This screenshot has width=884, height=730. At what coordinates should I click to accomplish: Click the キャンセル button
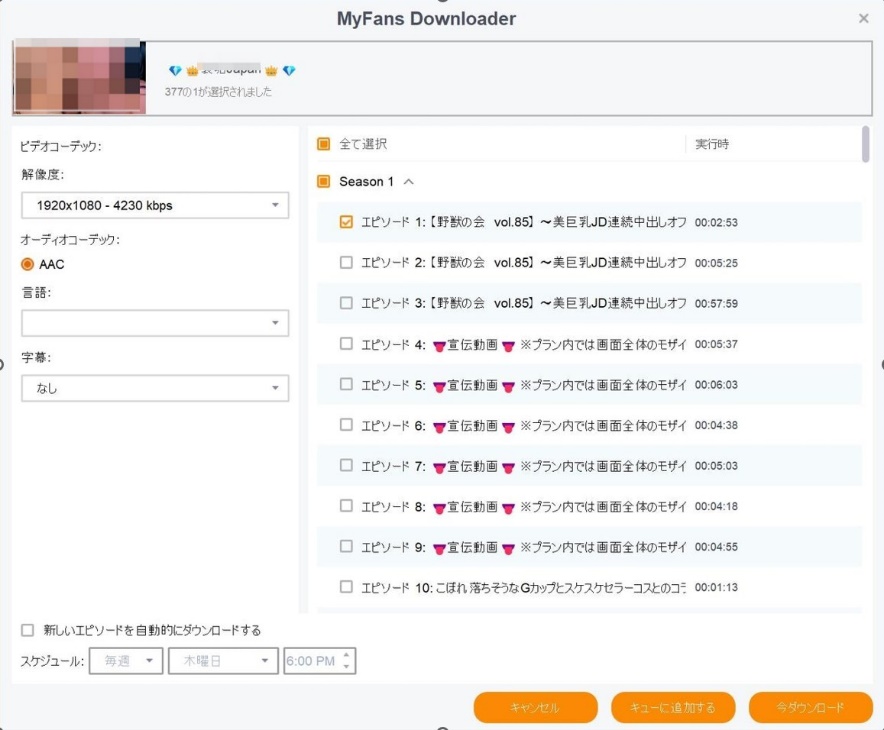coord(537,707)
